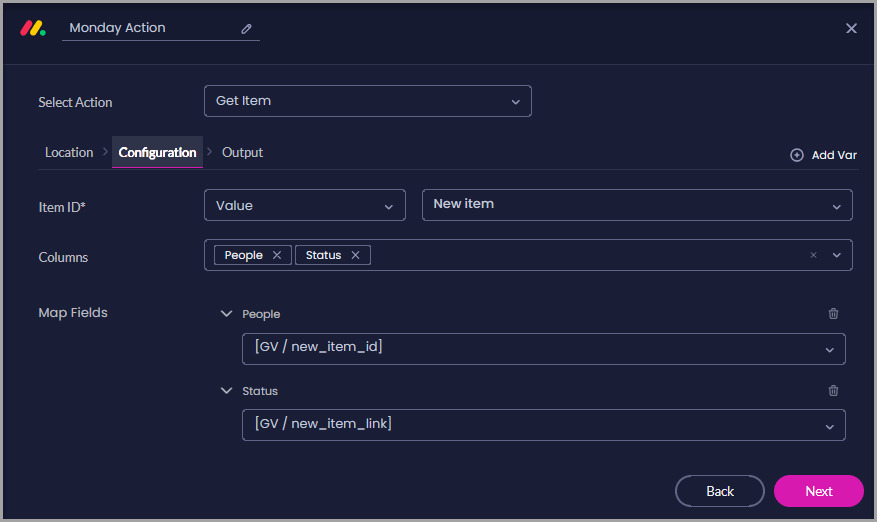
Task: Click the Next button
Action: (819, 491)
